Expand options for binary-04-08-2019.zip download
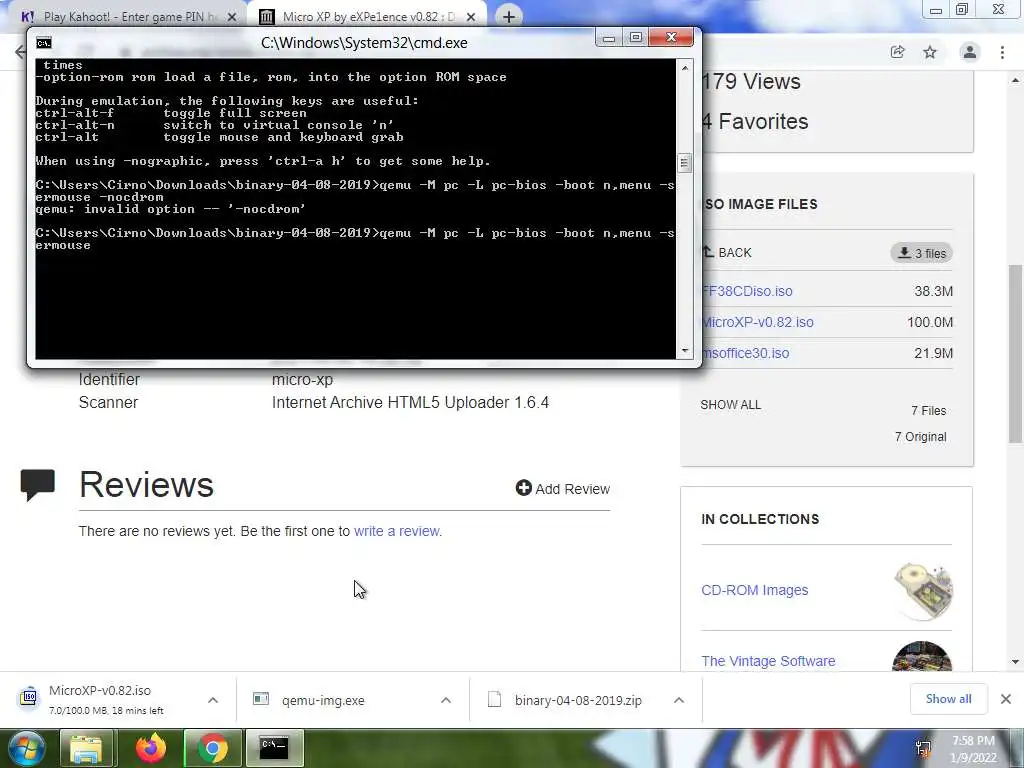This screenshot has height=768, width=1024. [x=679, y=700]
